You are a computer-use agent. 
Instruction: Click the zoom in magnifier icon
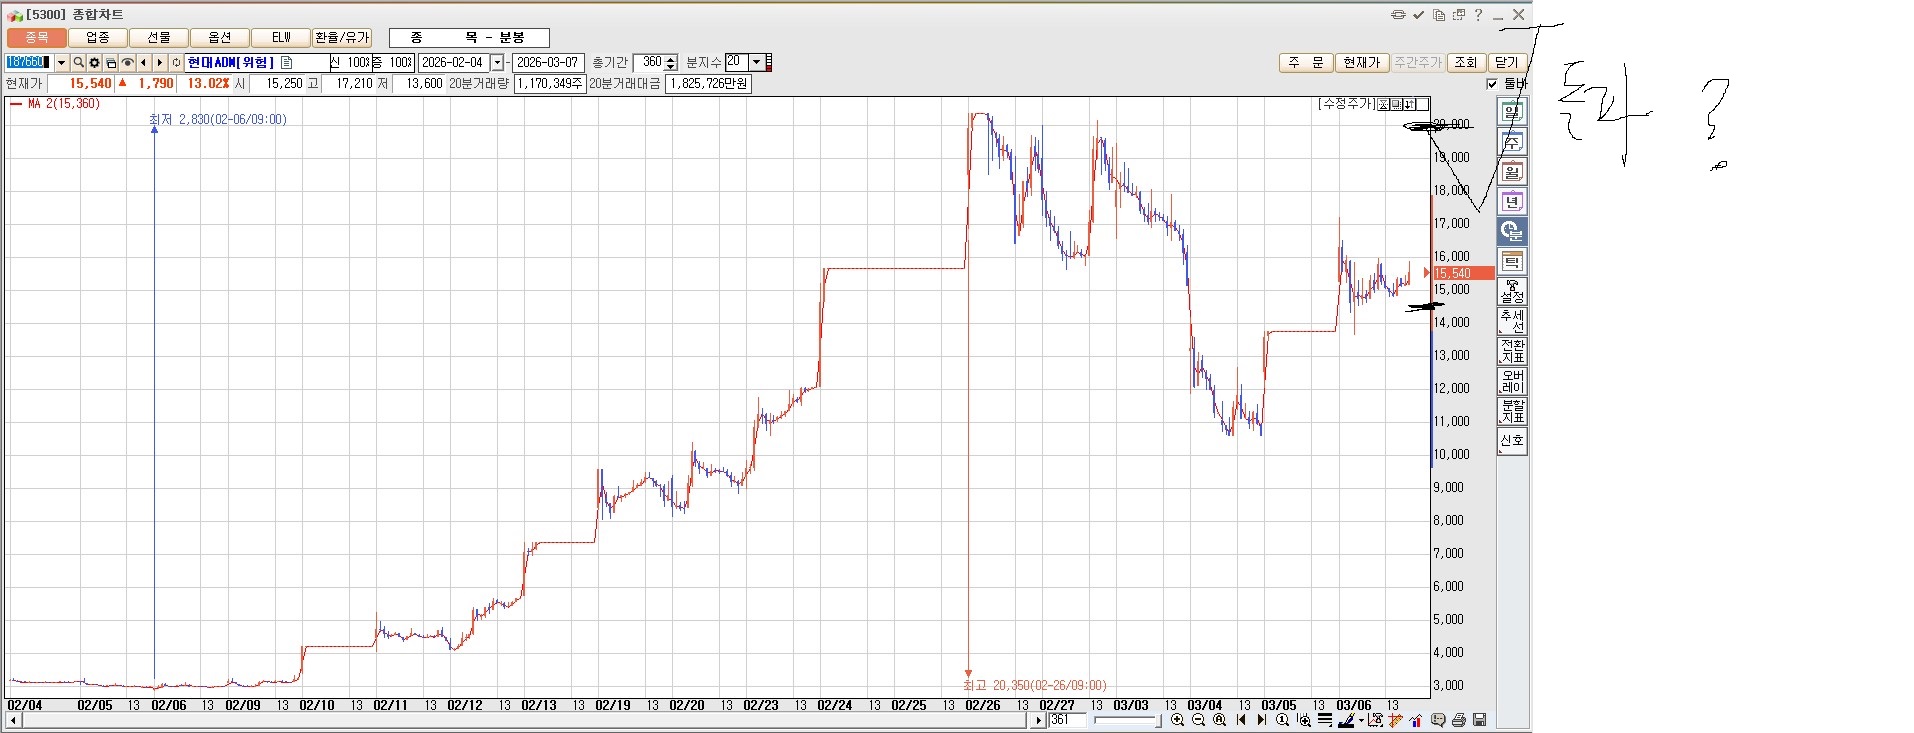click(1178, 720)
